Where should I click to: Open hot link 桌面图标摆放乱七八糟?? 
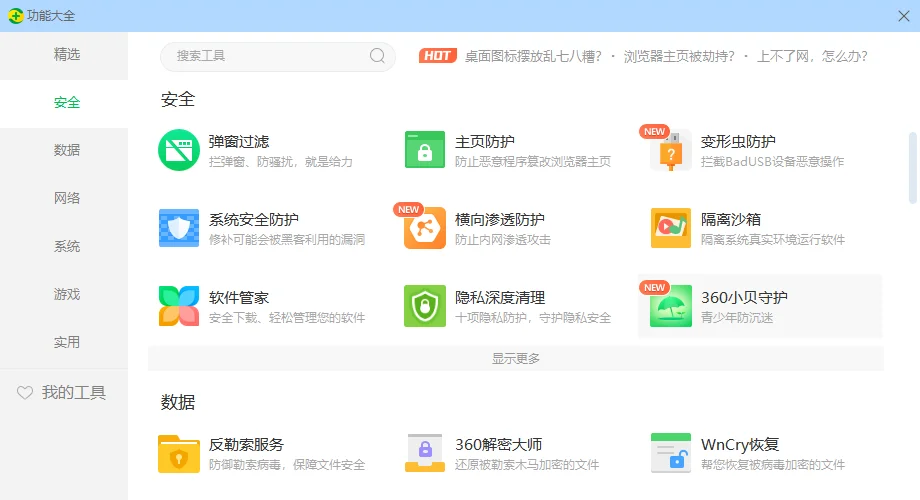(x=533, y=56)
